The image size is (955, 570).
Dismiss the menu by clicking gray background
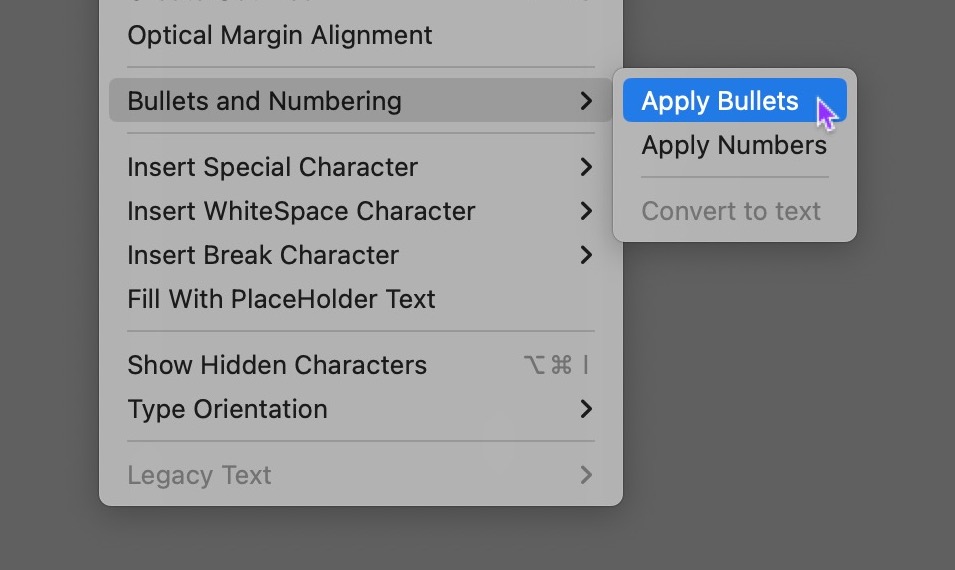tap(800, 420)
